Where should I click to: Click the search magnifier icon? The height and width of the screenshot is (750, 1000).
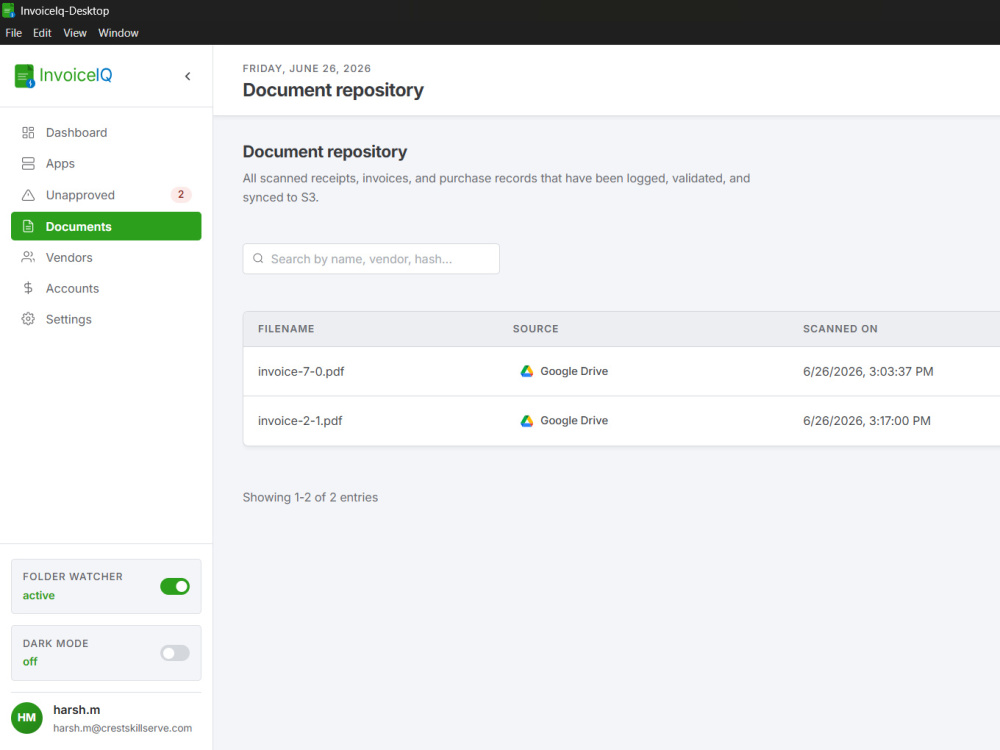[x=258, y=258]
